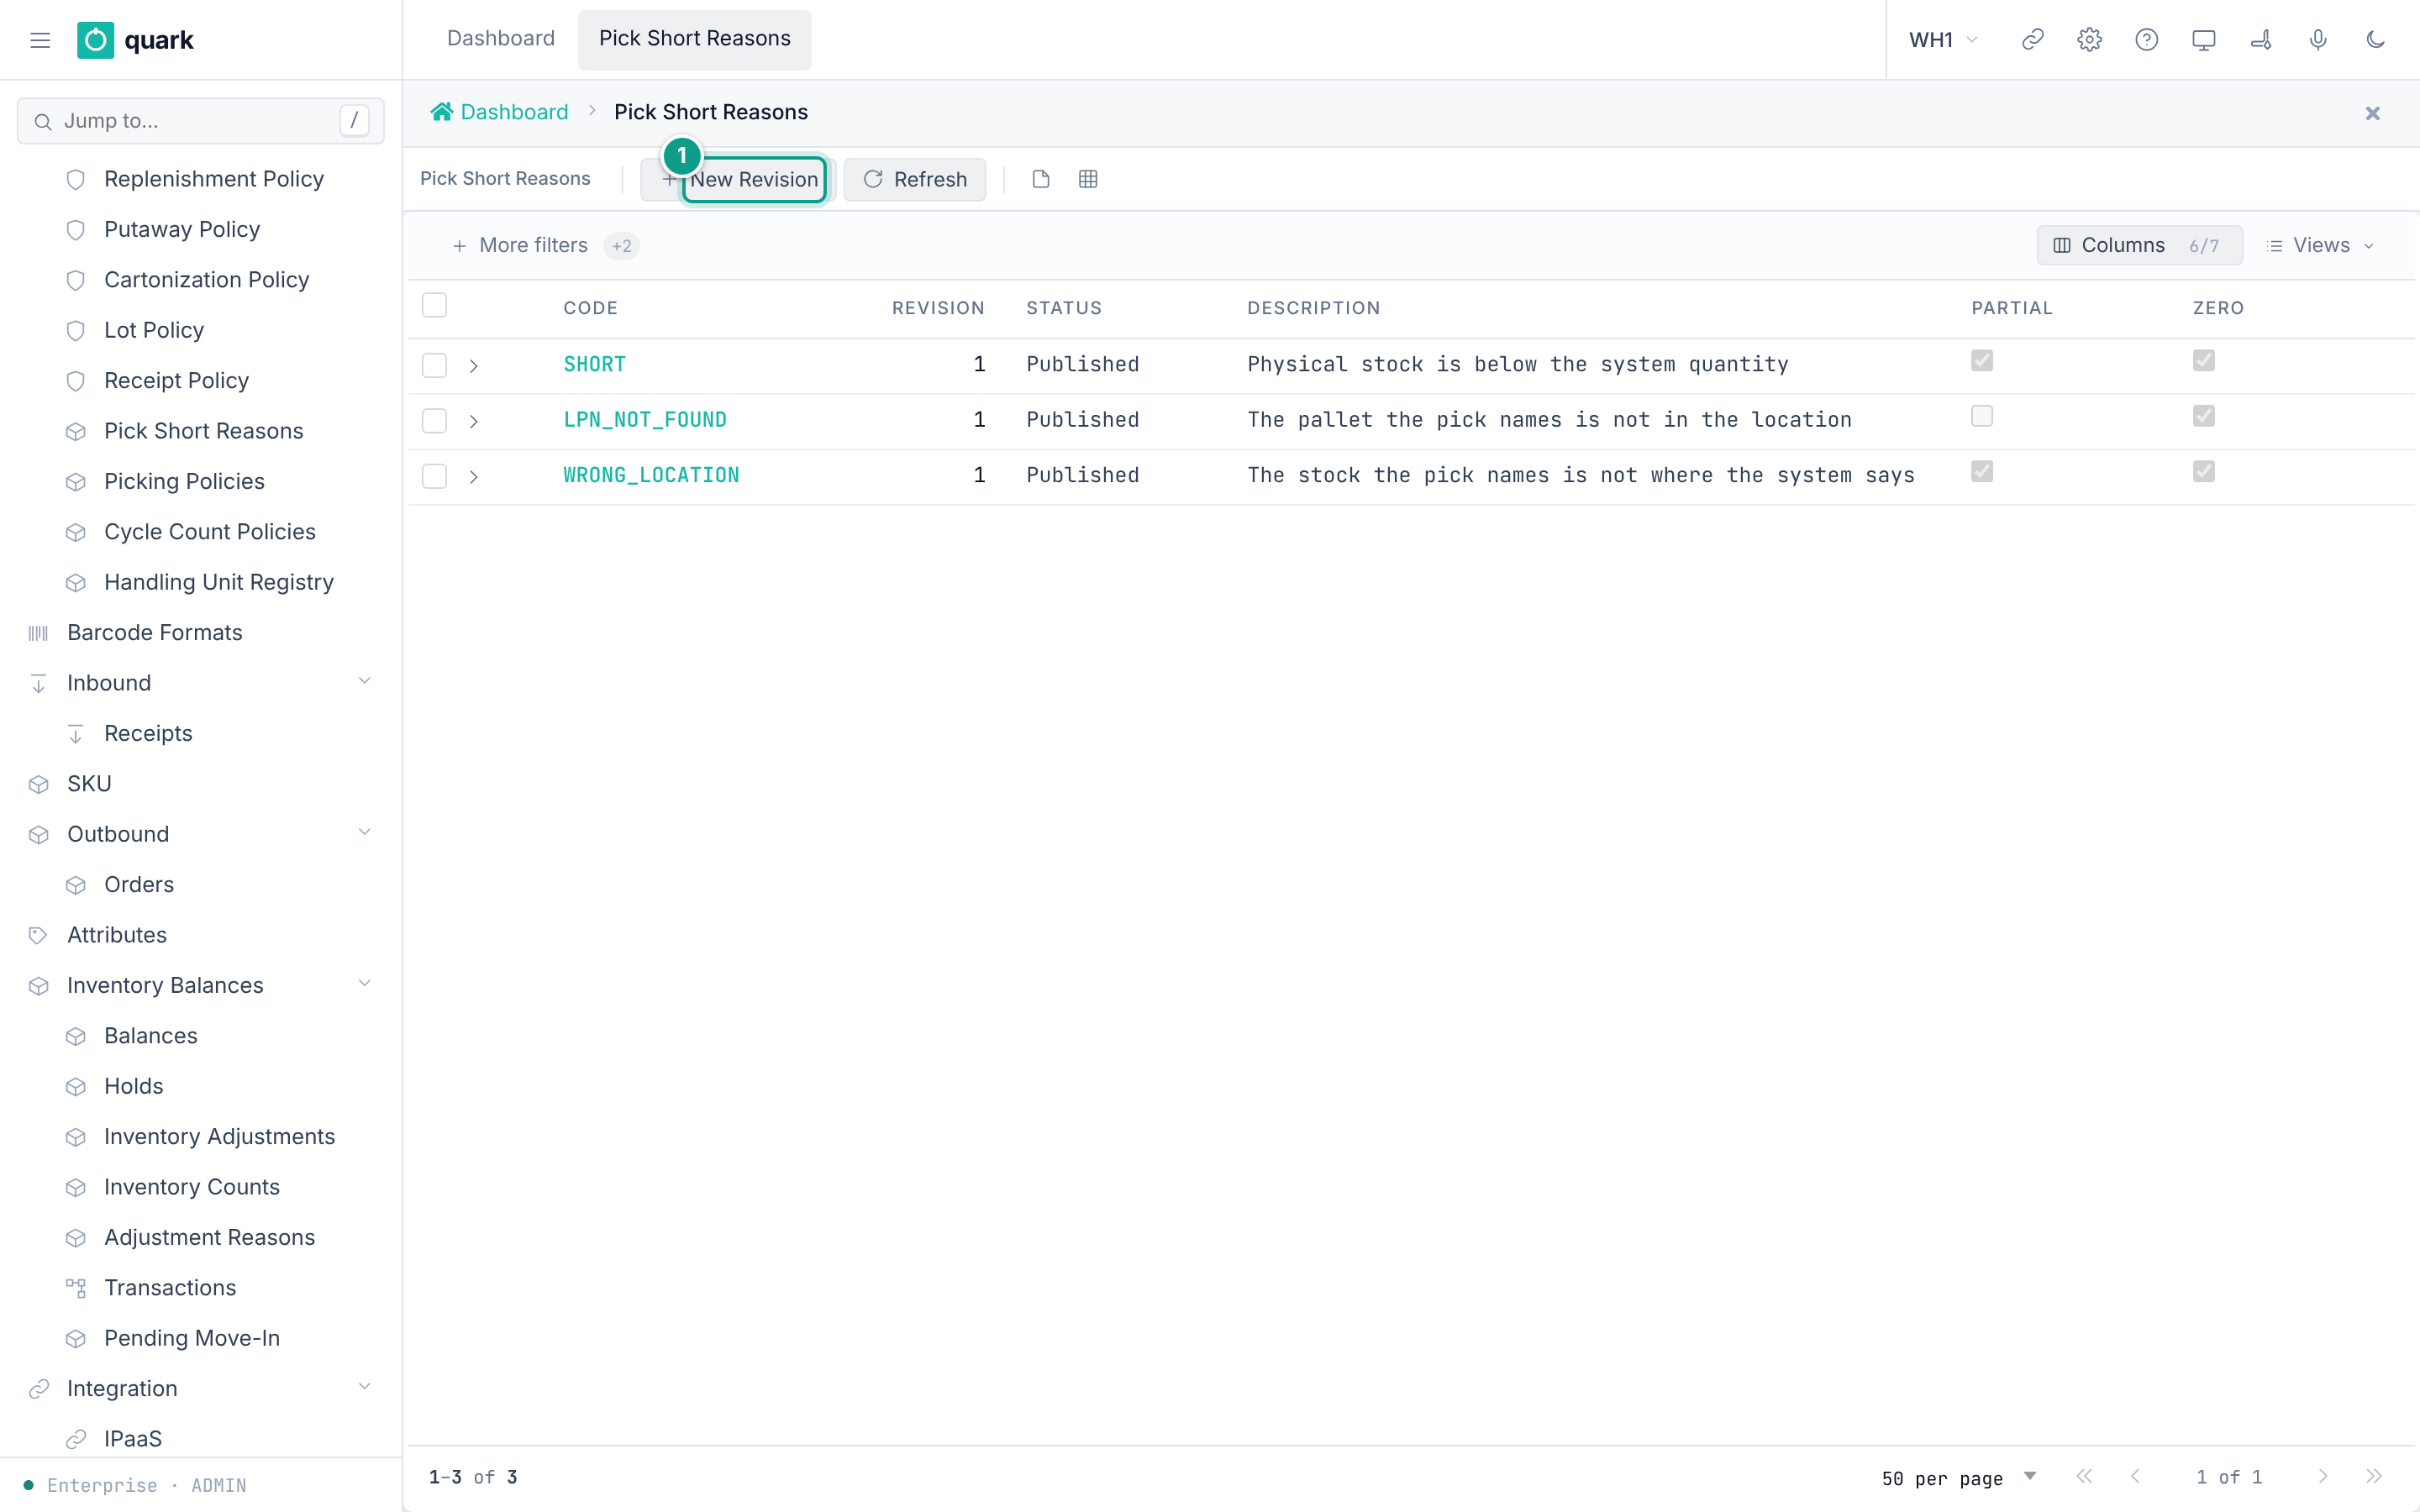
Task: Open the SHORT code link
Action: (x=594, y=364)
